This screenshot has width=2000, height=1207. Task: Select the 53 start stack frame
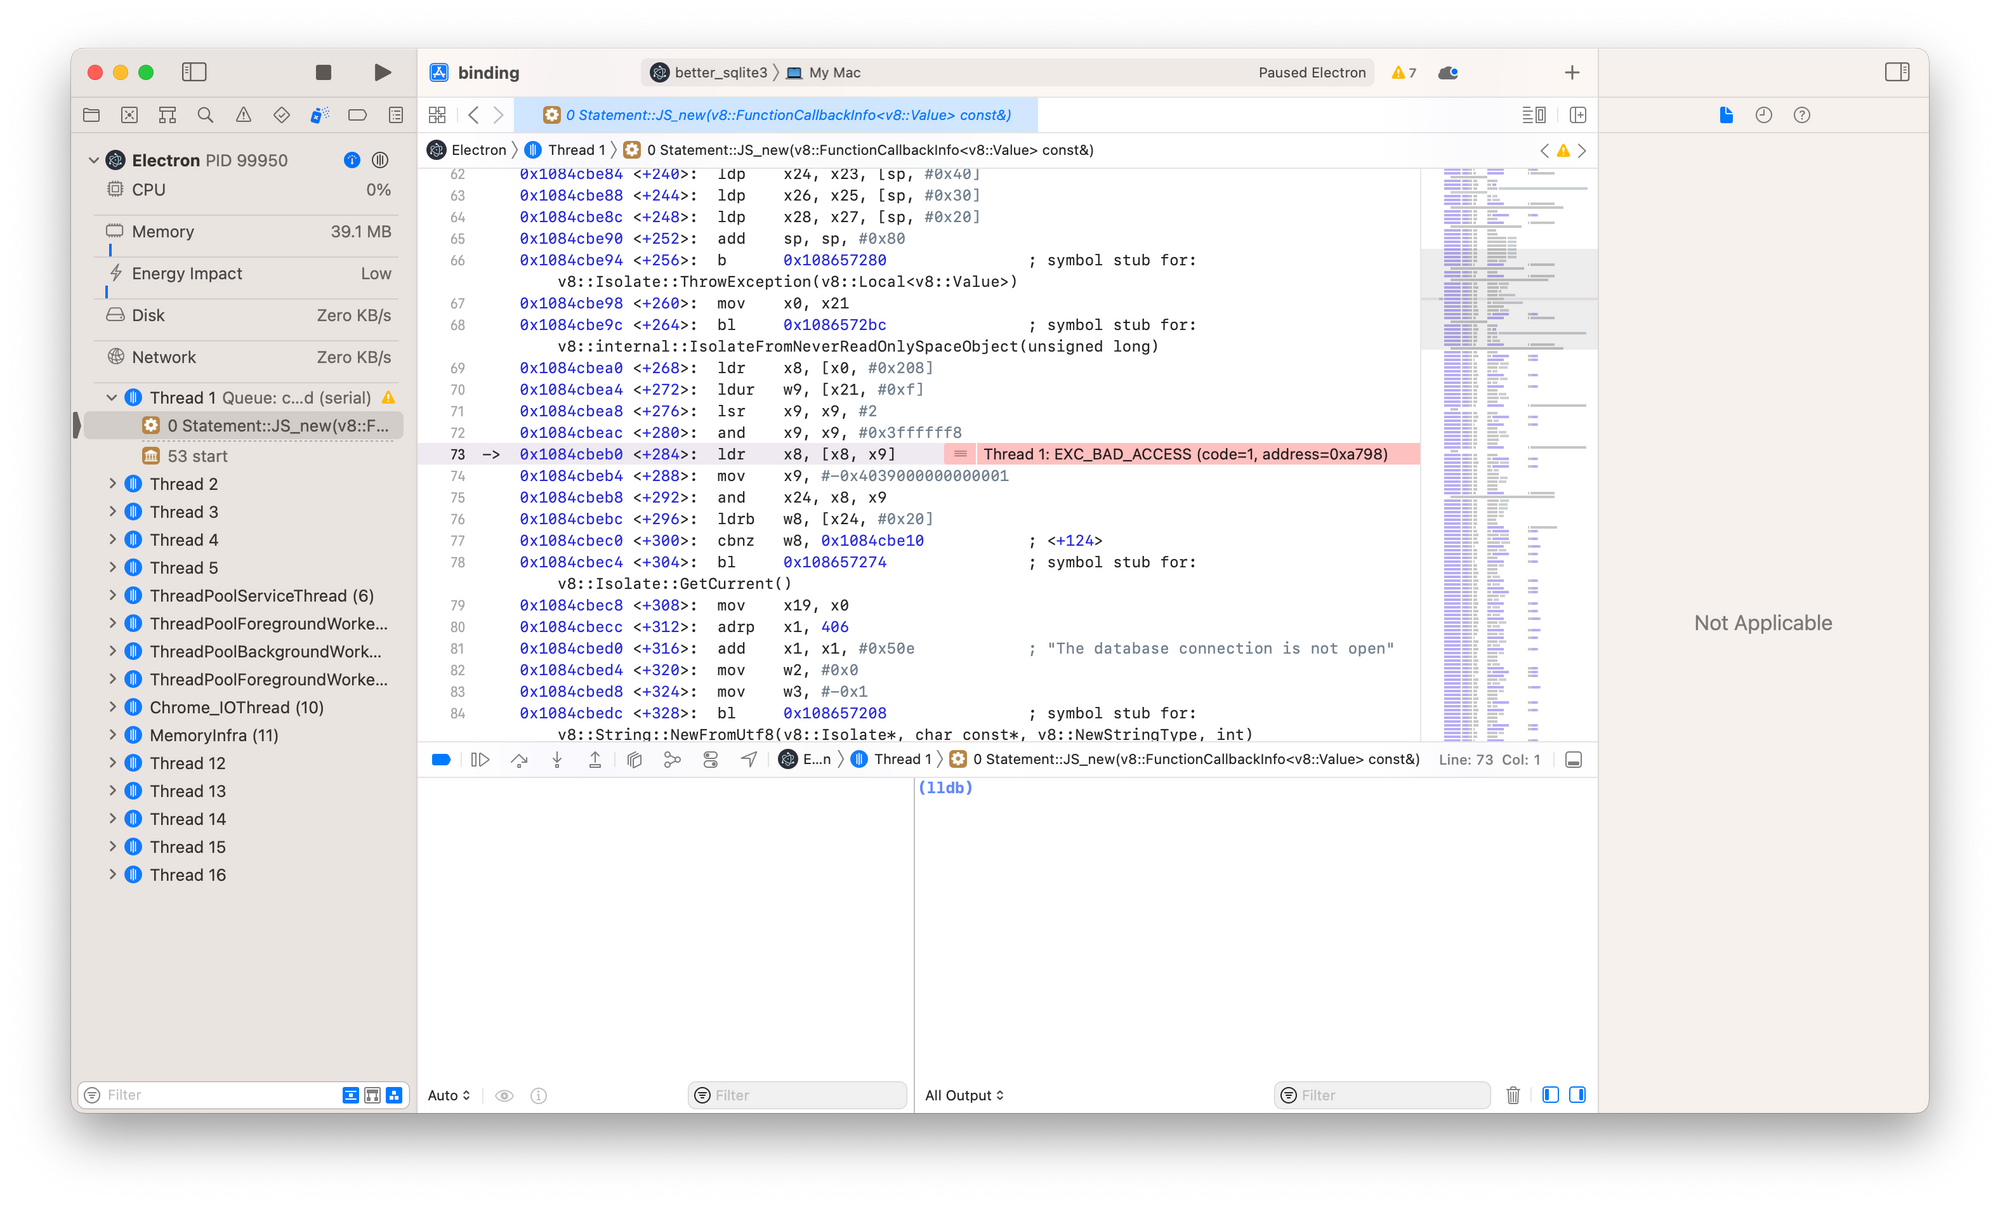click(x=197, y=456)
